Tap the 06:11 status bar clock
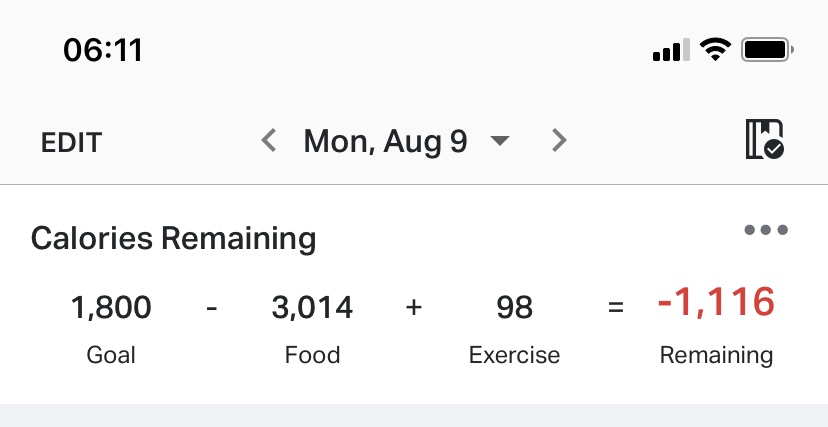The height and width of the screenshot is (427, 828). (x=103, y=49)
